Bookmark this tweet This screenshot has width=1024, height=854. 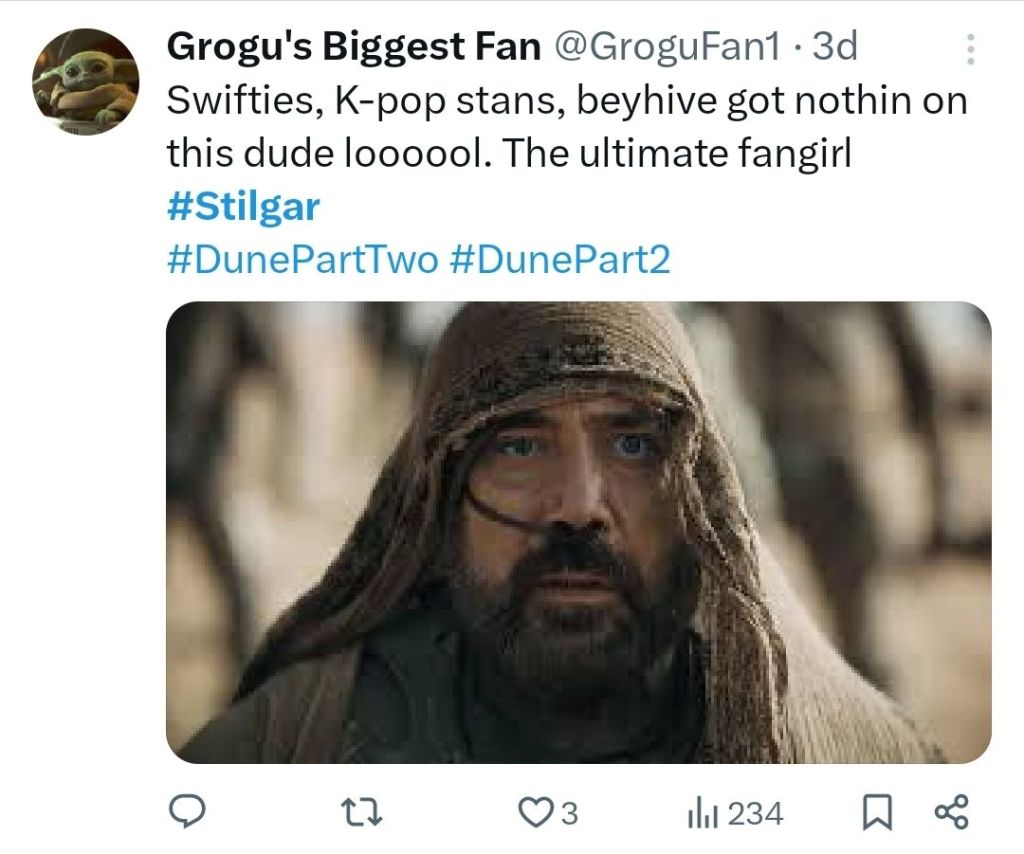[x=877, y=813]
